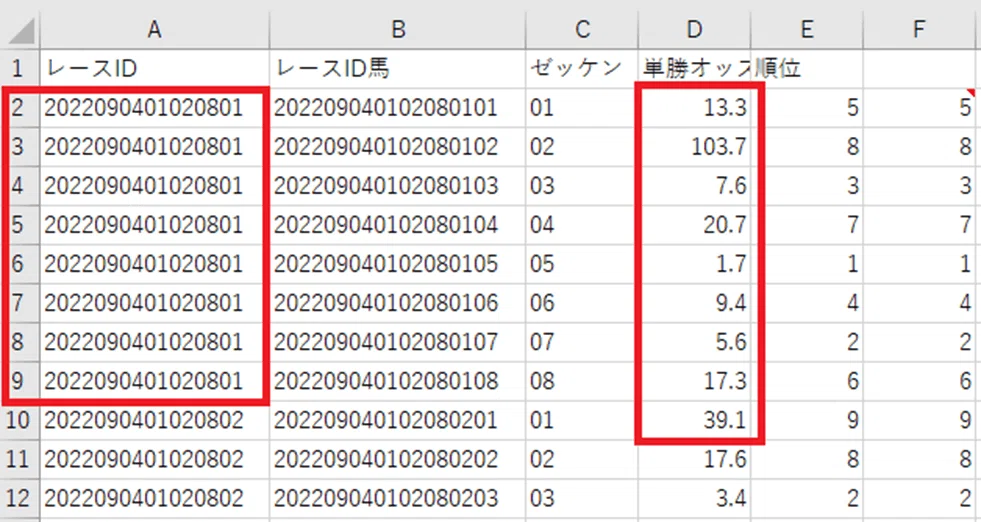The image size is (981, 522).
Task: Click odds cell showing 9.4
Action: [x=694, y=303]
